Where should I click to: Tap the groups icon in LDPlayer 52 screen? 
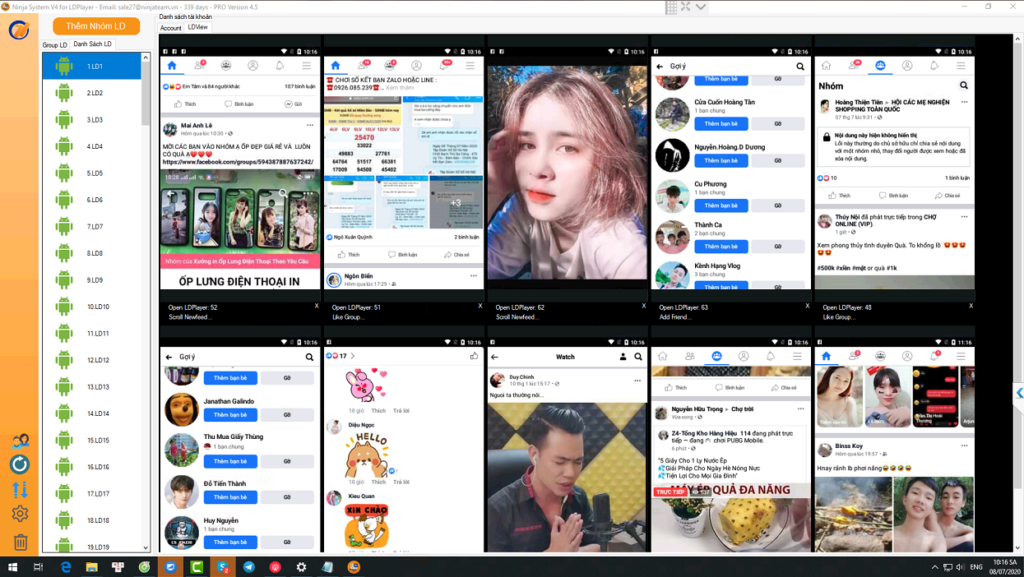tap(226, 65)
